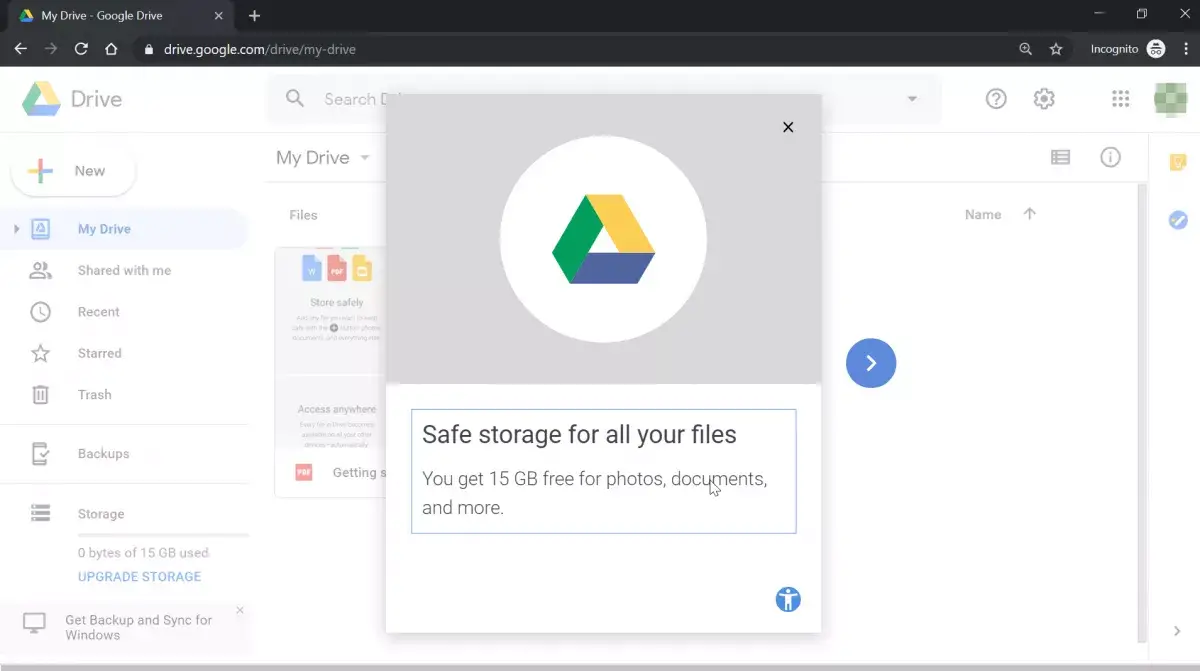Viewport: 1200px width, 671px height.
Task: Open the My Drive breadcrumb dropdown
Action: click(323, 158)
